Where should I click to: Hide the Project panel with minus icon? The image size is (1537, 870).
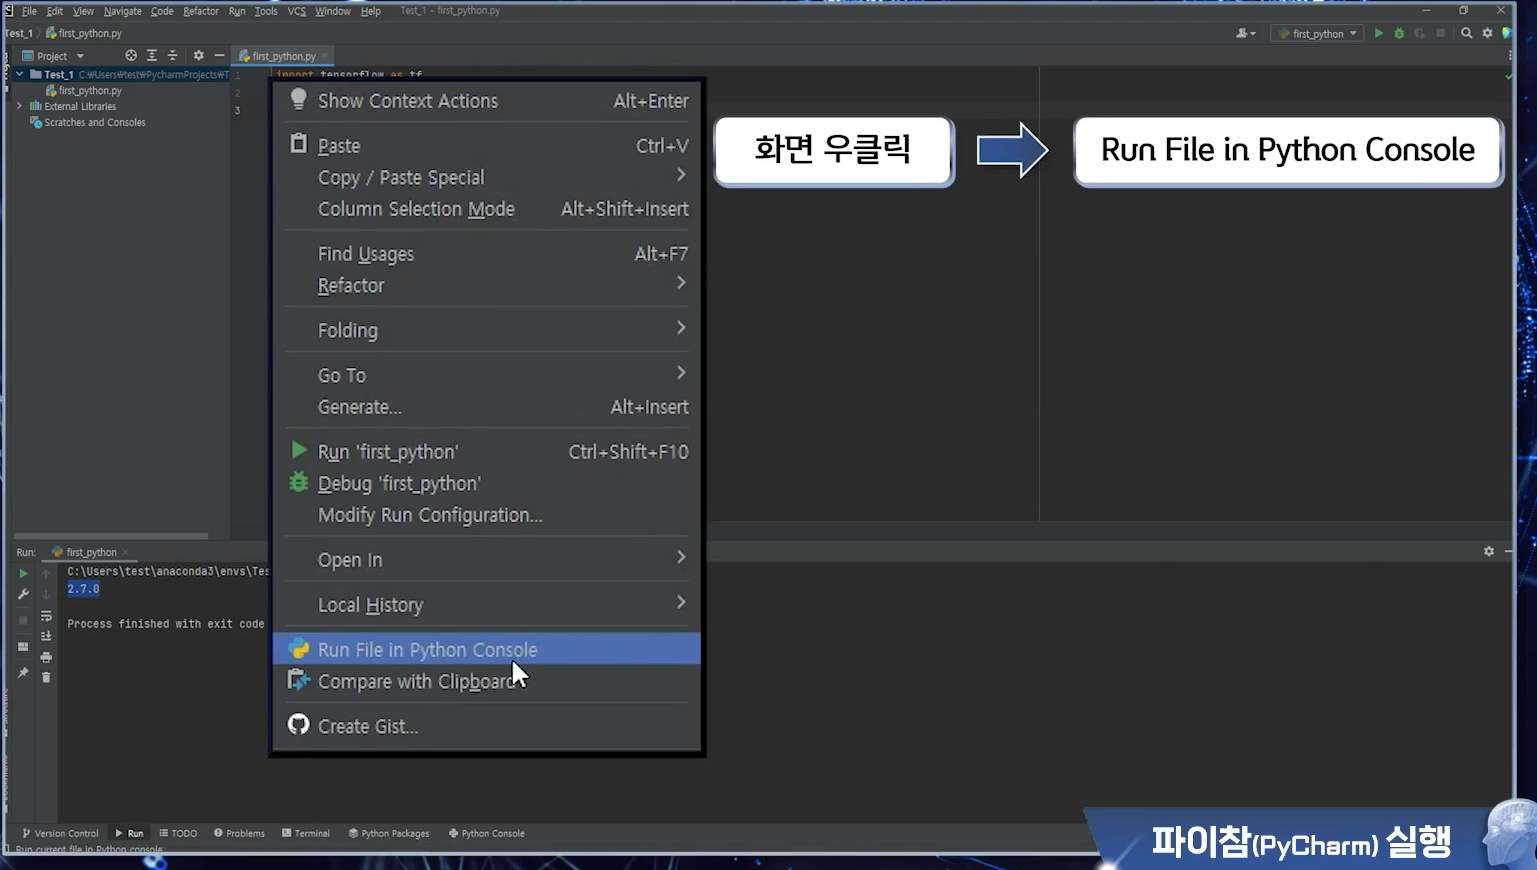pyautogui.click(x=219, y=56)
